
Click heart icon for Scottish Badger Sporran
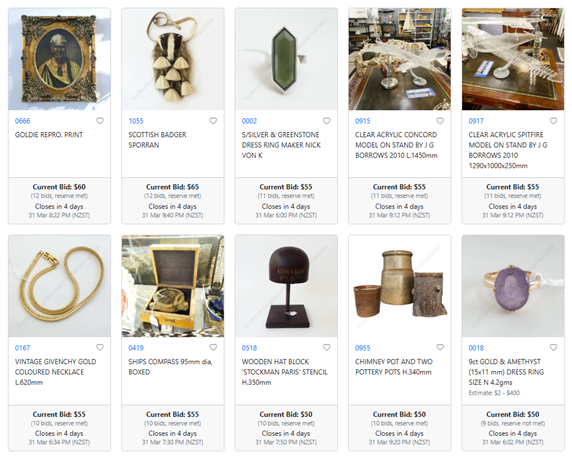click(x=213, y=121)
